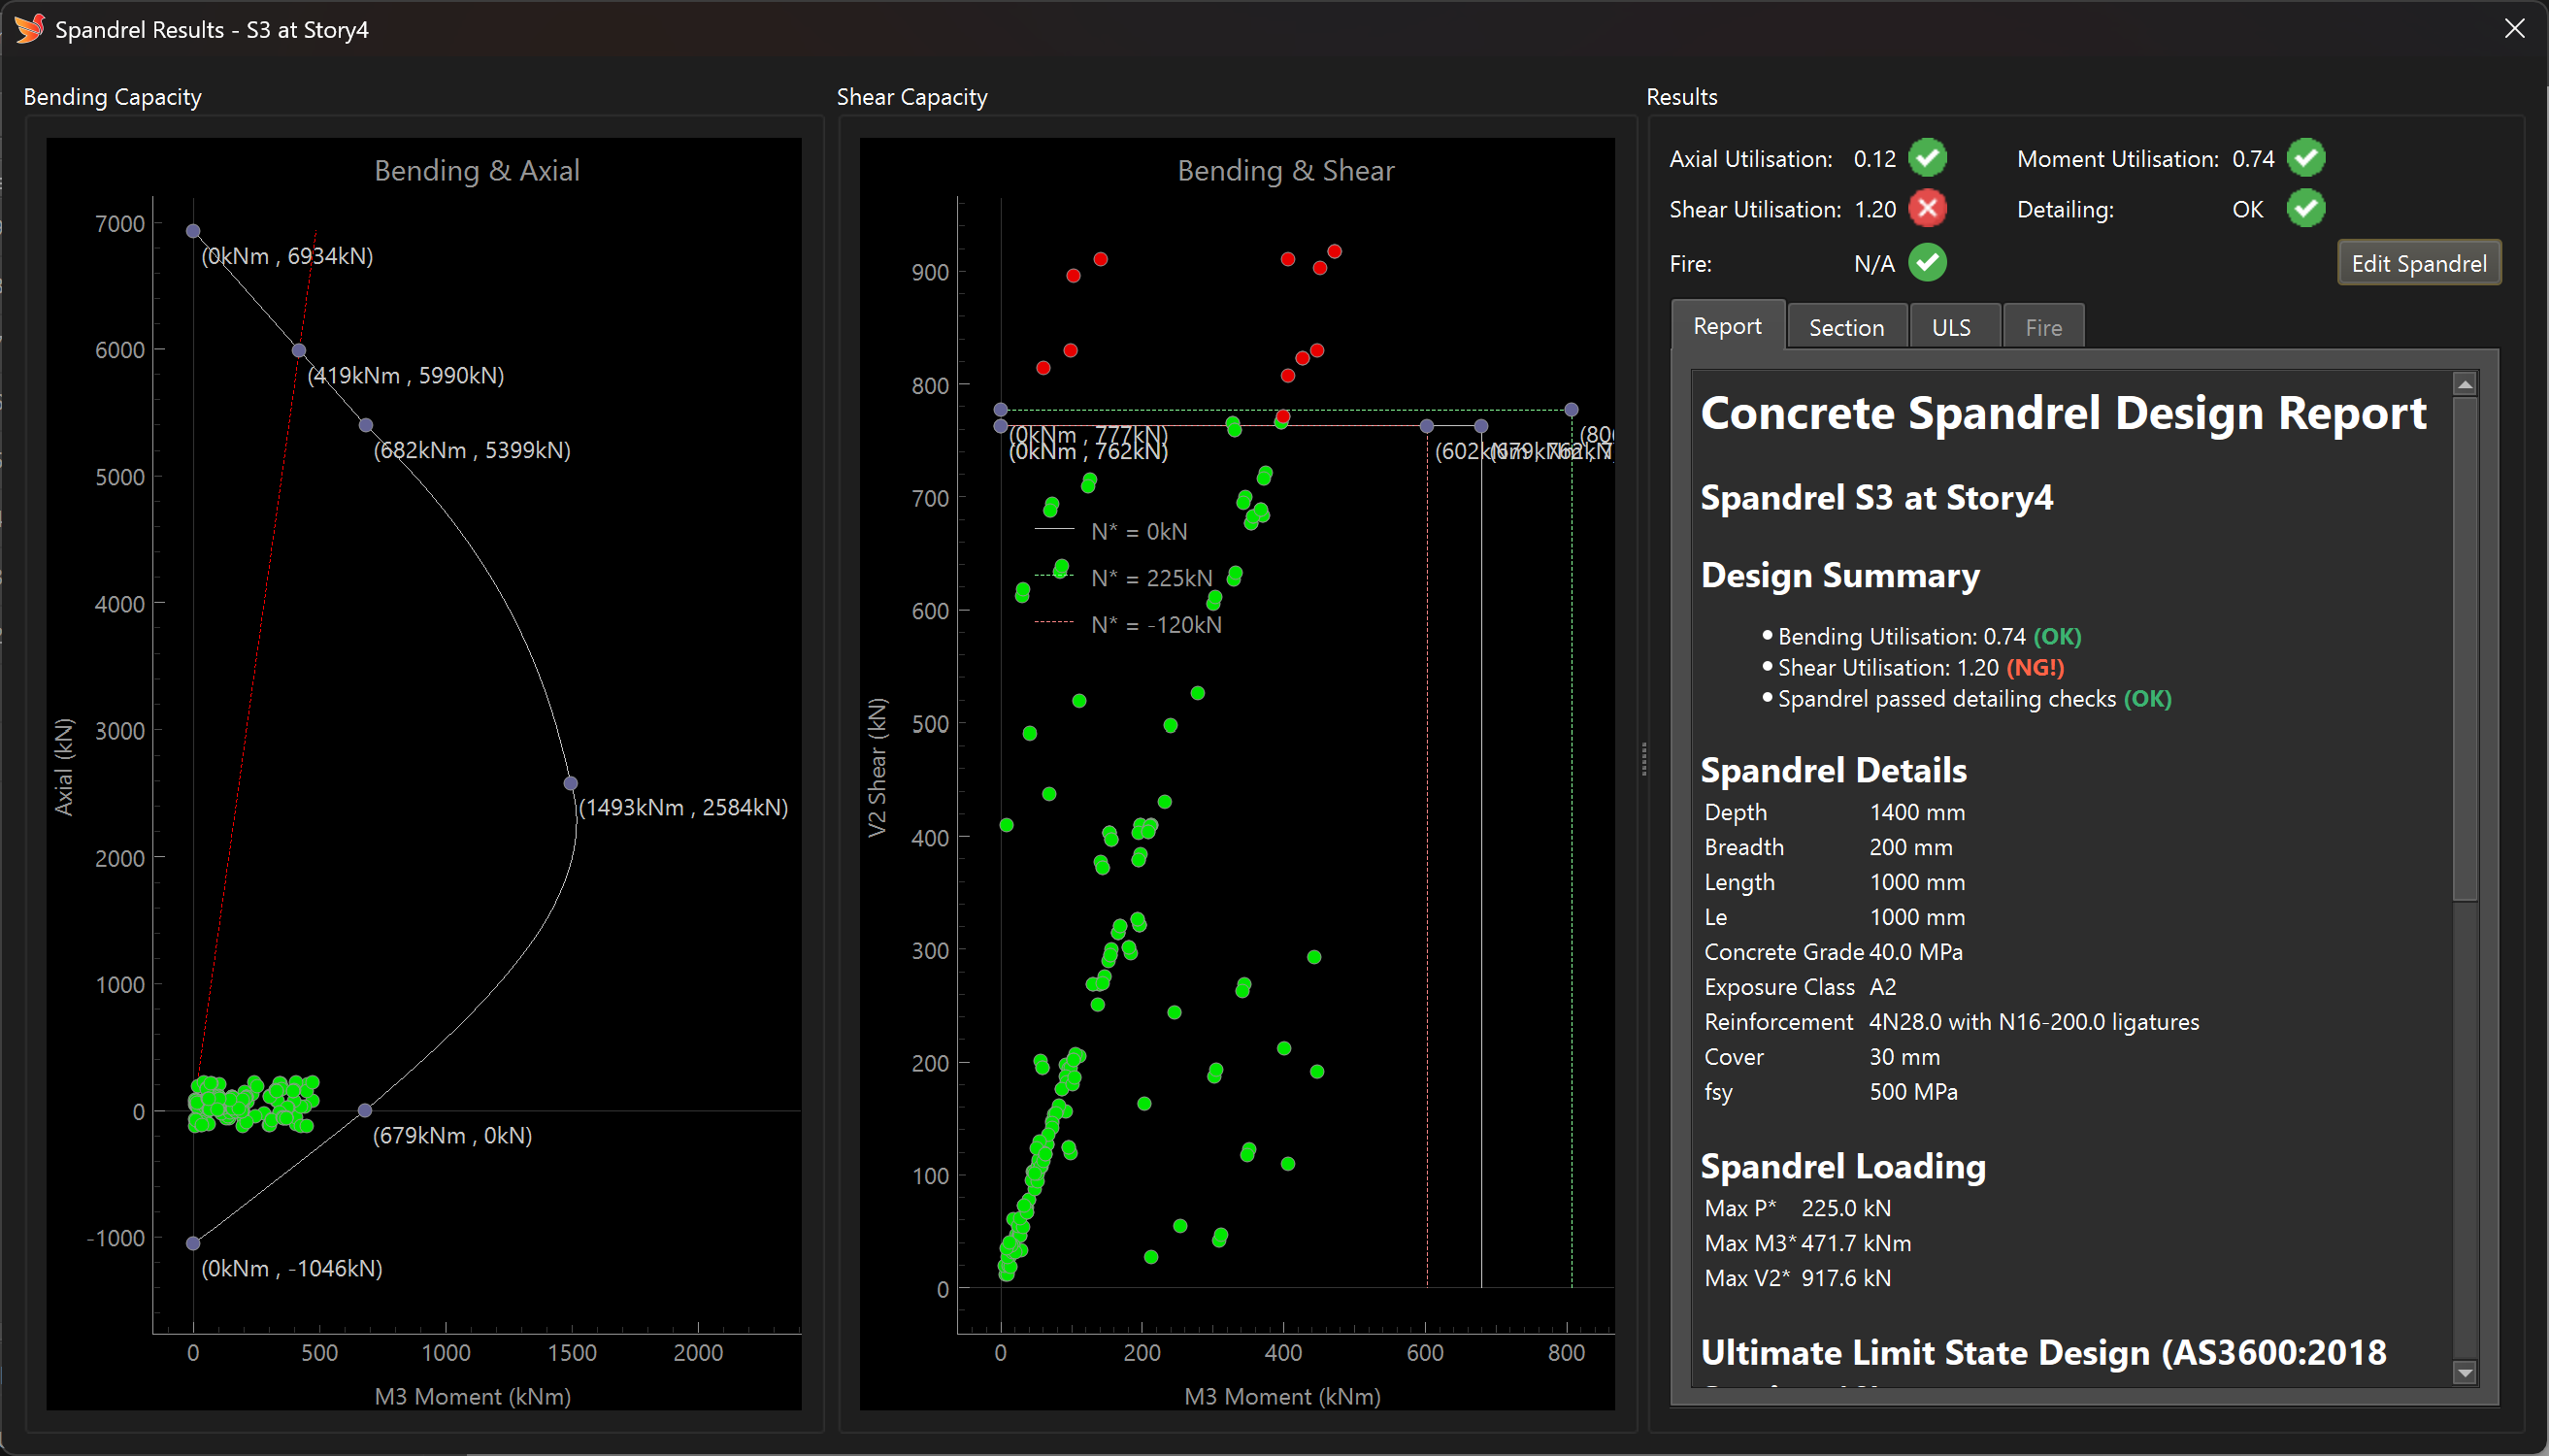The width and height of the screenshot is (2549, 1456).
Task: Click the N* = 225kN legend entry
Action: pyautogui.click(x=1124, y=578)
